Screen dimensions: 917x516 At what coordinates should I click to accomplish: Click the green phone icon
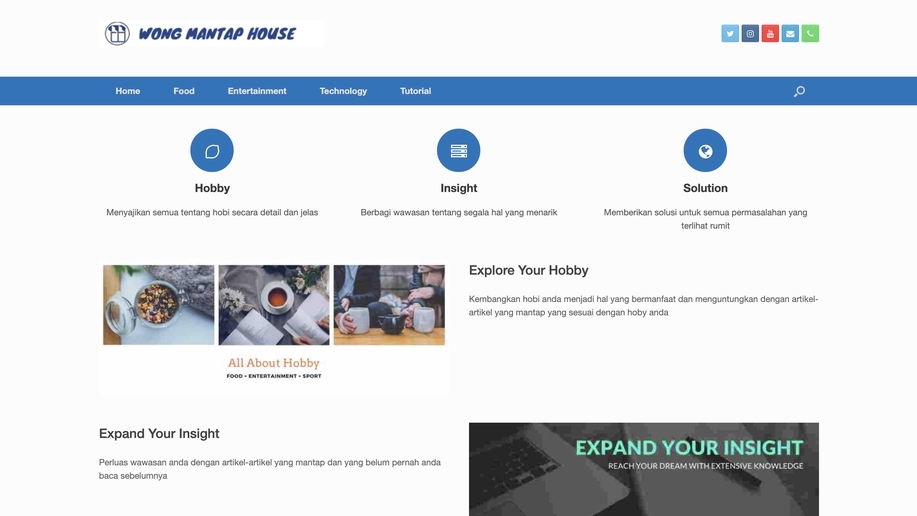tap(810, 33)
